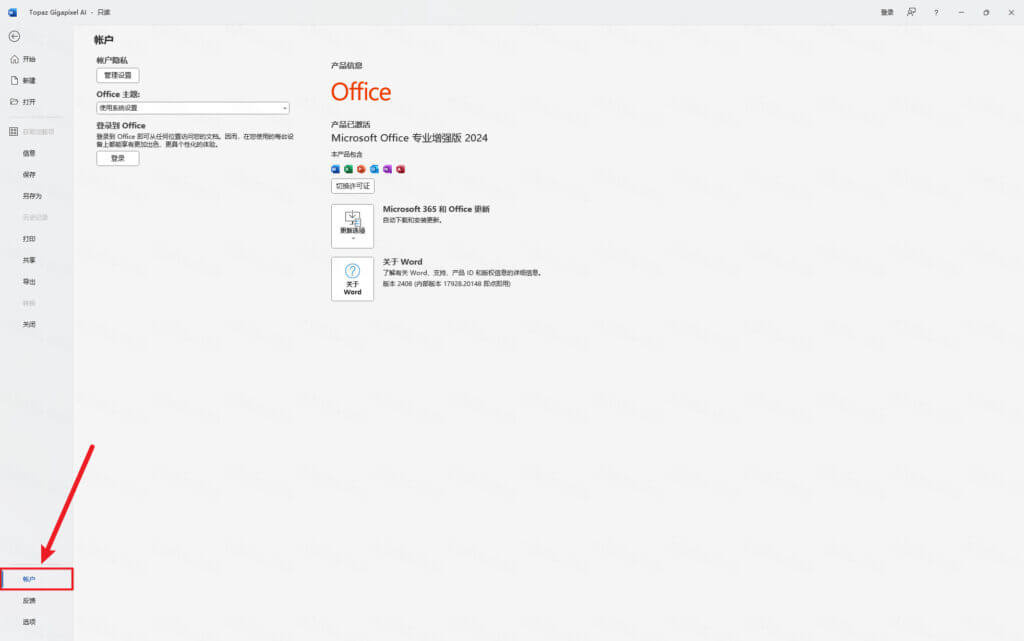The width and height of the screenshot is (1024, 641).
Task: Open 选项 options at sidebar bottom
Action: pos(29,622)
